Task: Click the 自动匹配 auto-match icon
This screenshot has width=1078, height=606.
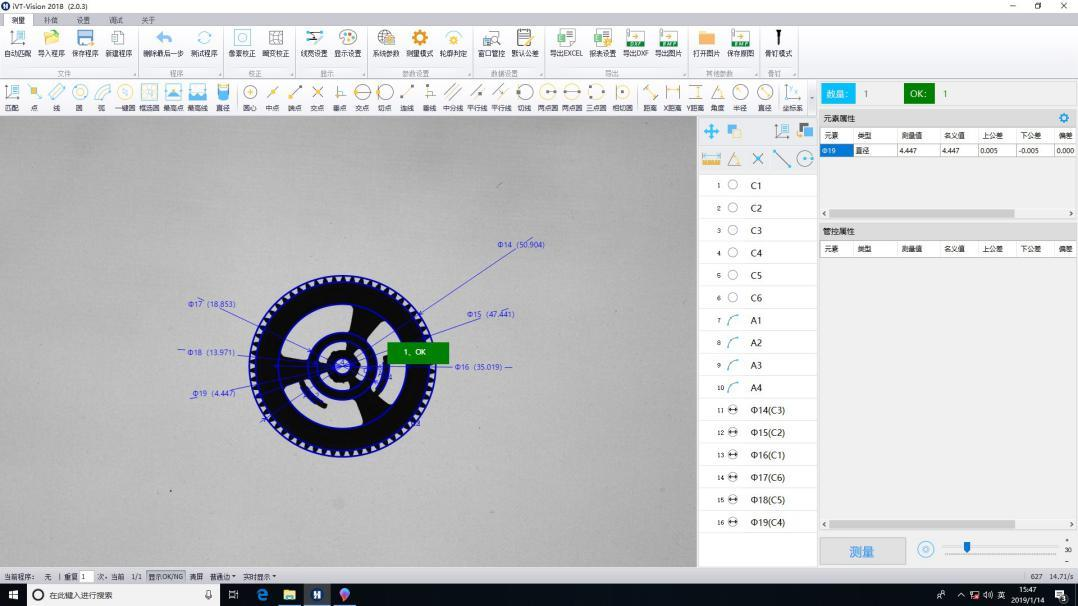Action: 17,41
